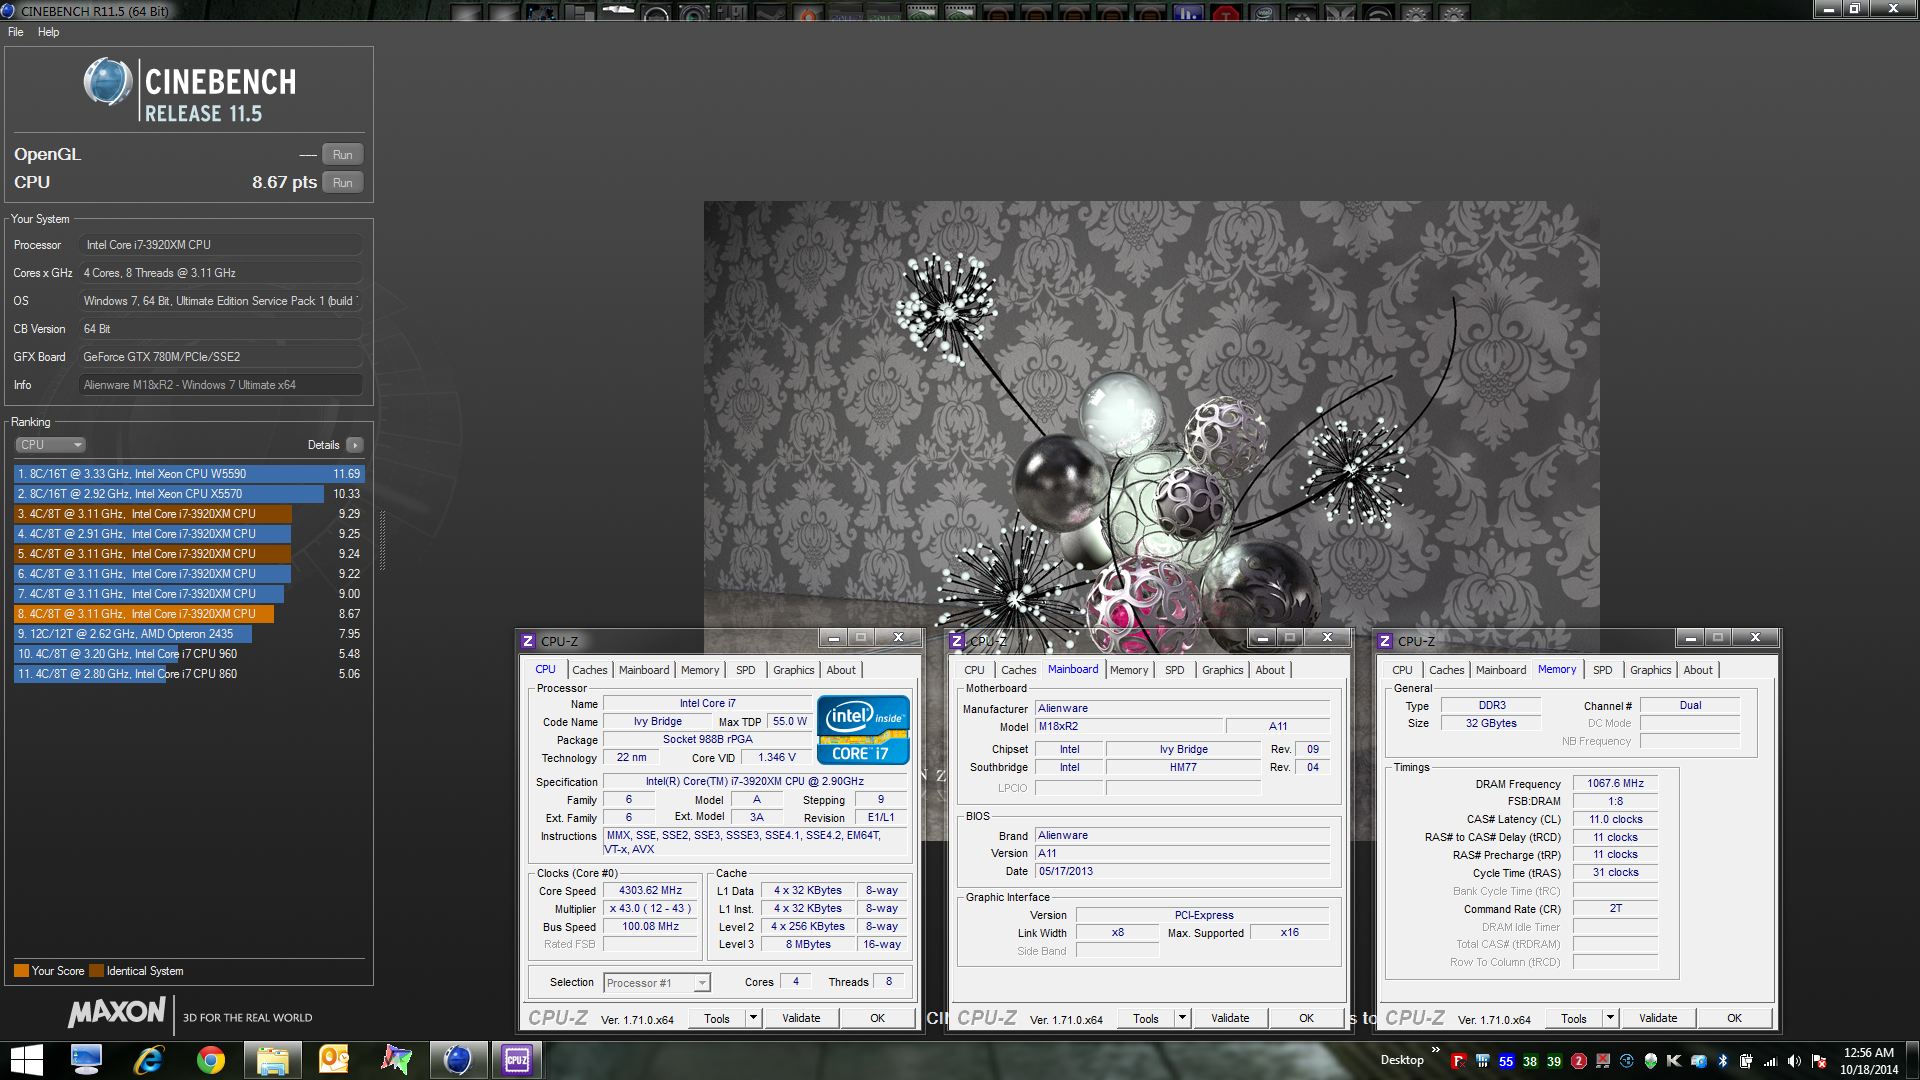Viewport: 1920px width, 1080px height.
Task: Open Mainboard tab in the Memory CPU-Z window
Action: pos(1500,670)
